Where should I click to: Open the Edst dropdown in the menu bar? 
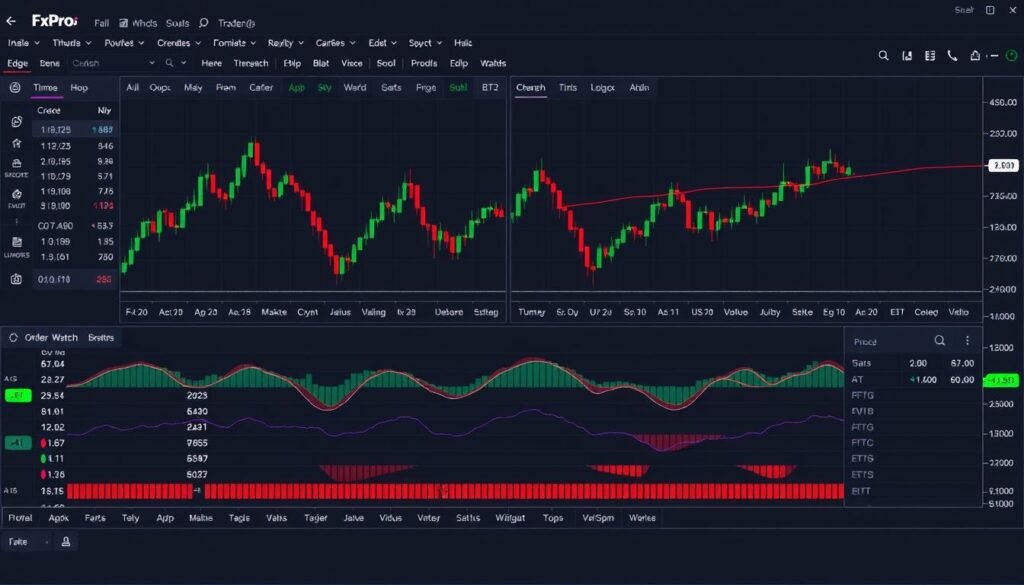pyautogui.click(x=381, y=43)
